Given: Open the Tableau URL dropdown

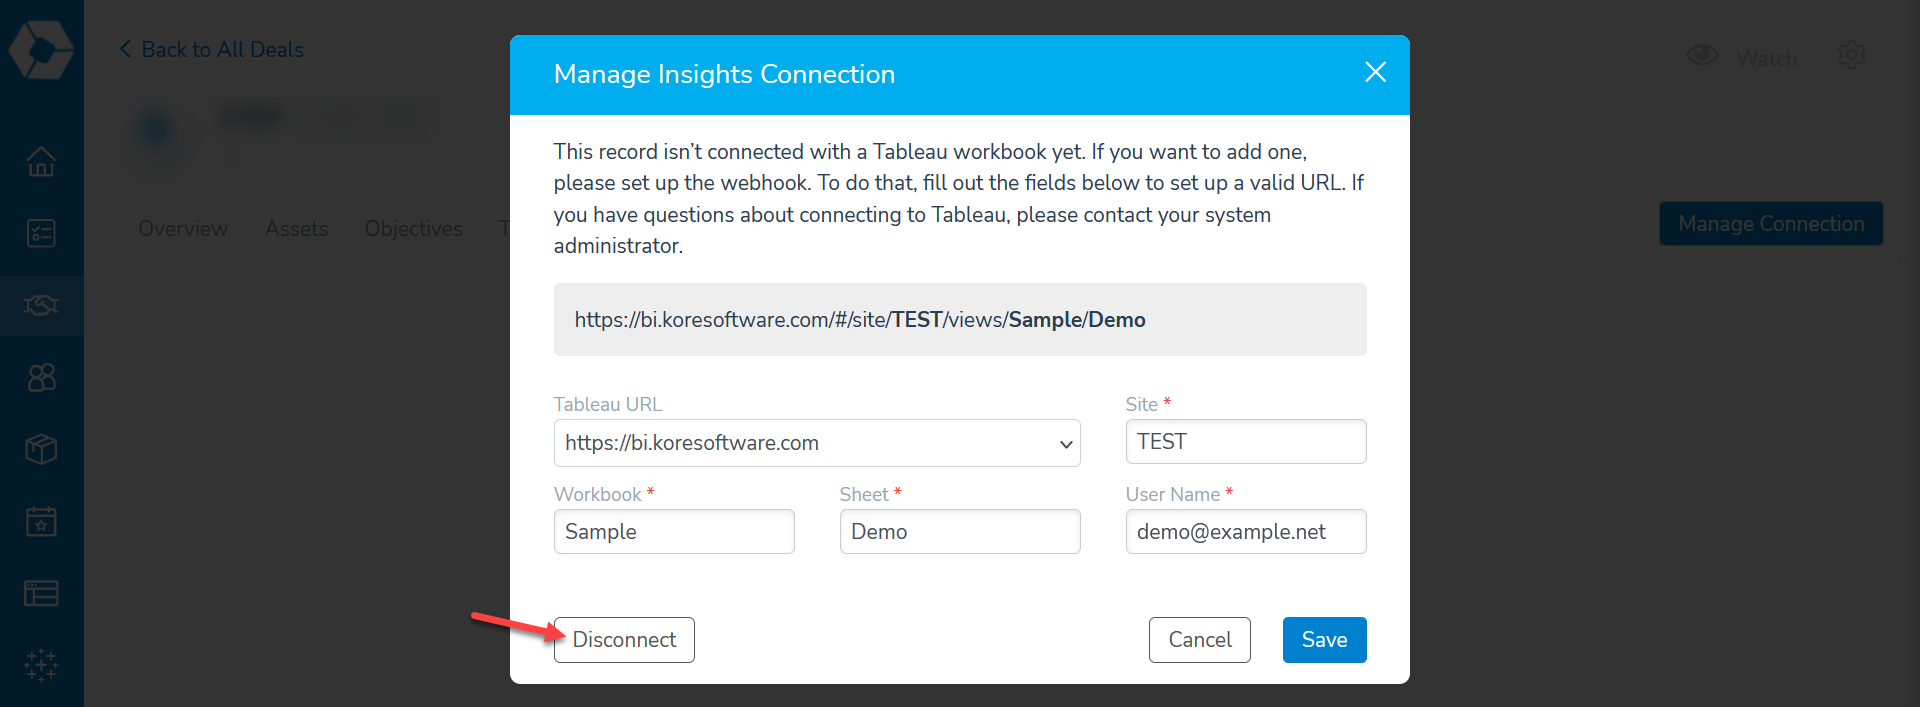Looking at the screenshot, I should (817, 443).
